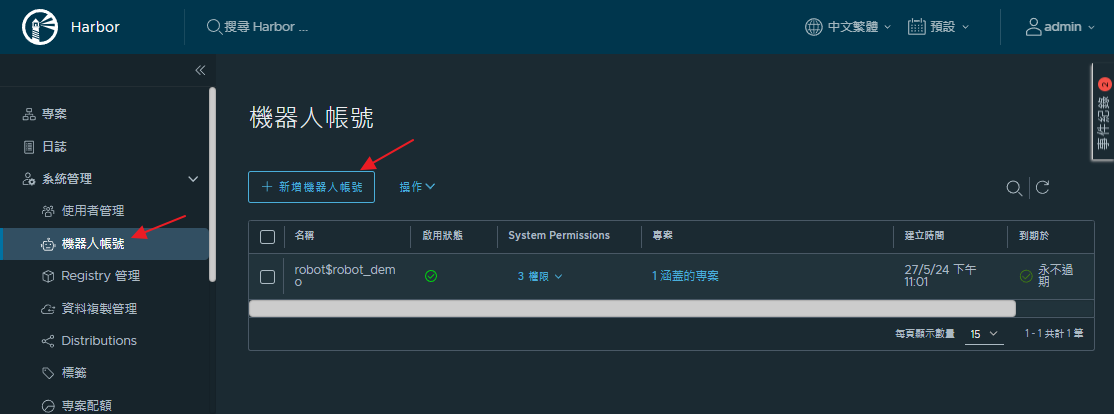Collapse the sidebar with double-chevron icon
Screen dimensions: 1114x414
[x=200, y=70]
